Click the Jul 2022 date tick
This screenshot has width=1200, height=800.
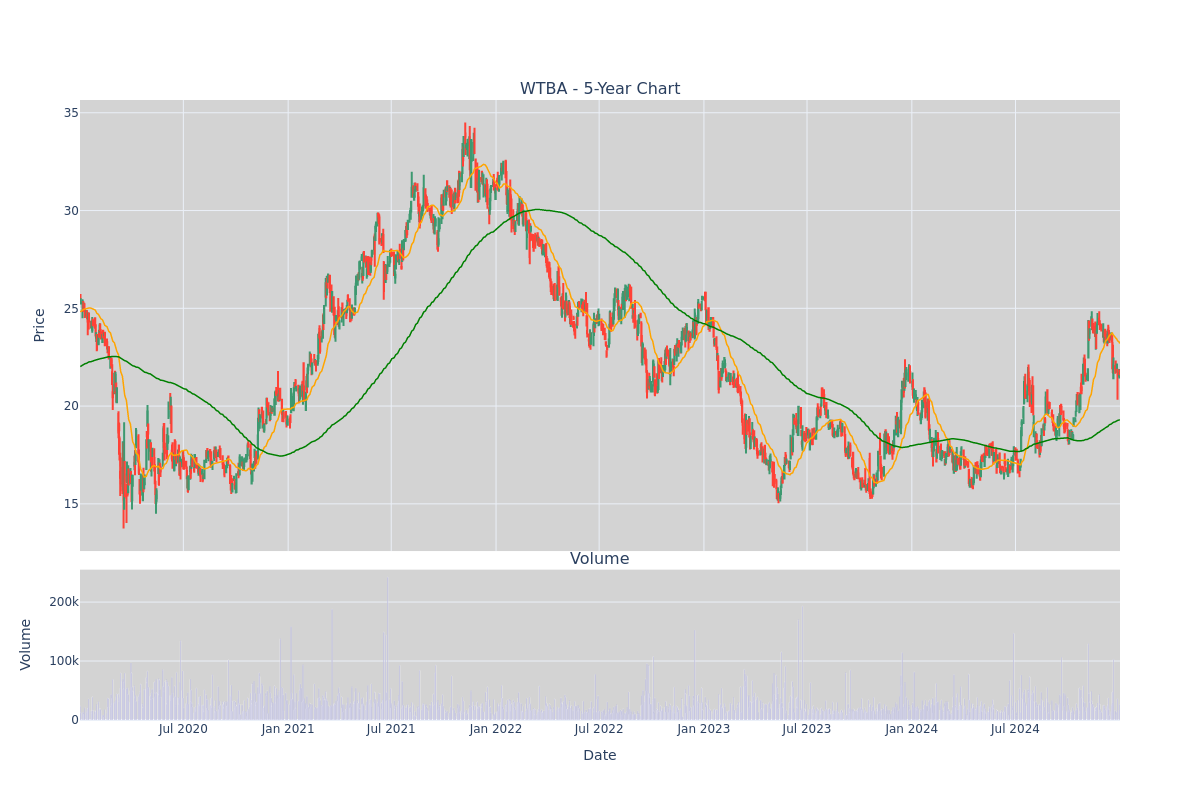pos(599,729)
